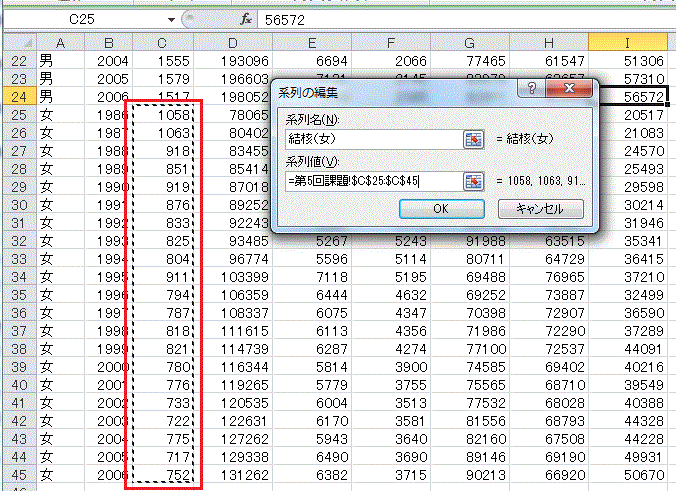
Task: Click inside the 系列値 range input field
Action: tap(370, 181)
